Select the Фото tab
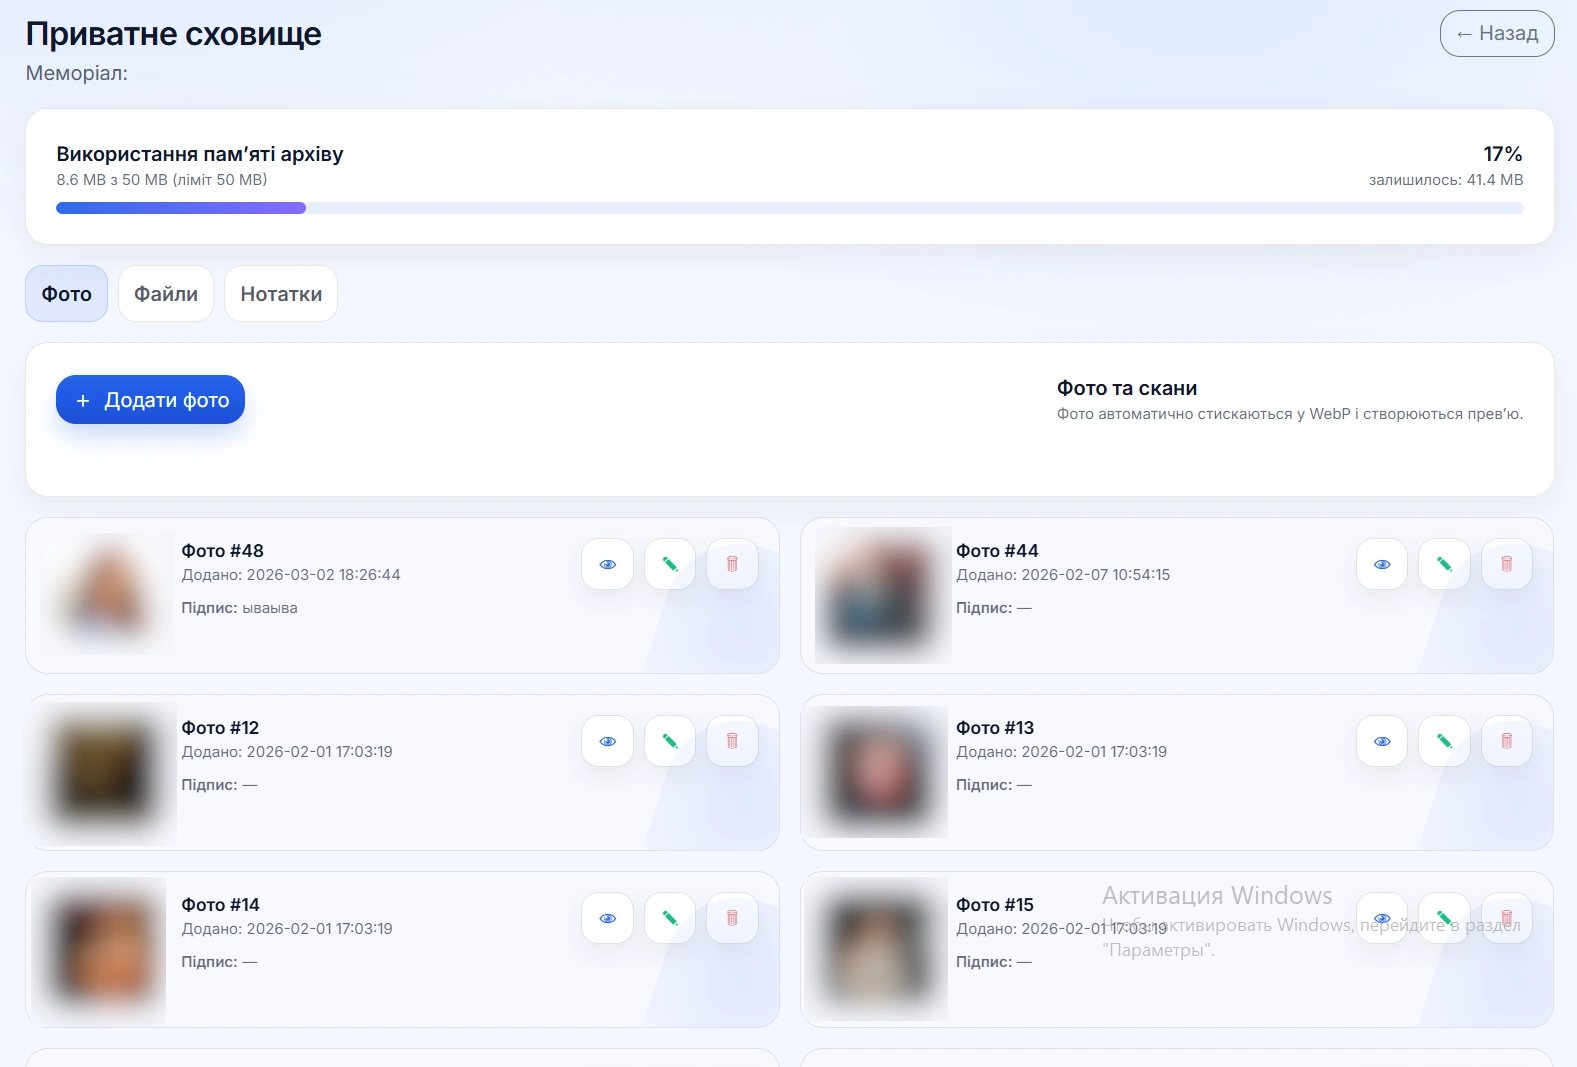 coord(66,294)
